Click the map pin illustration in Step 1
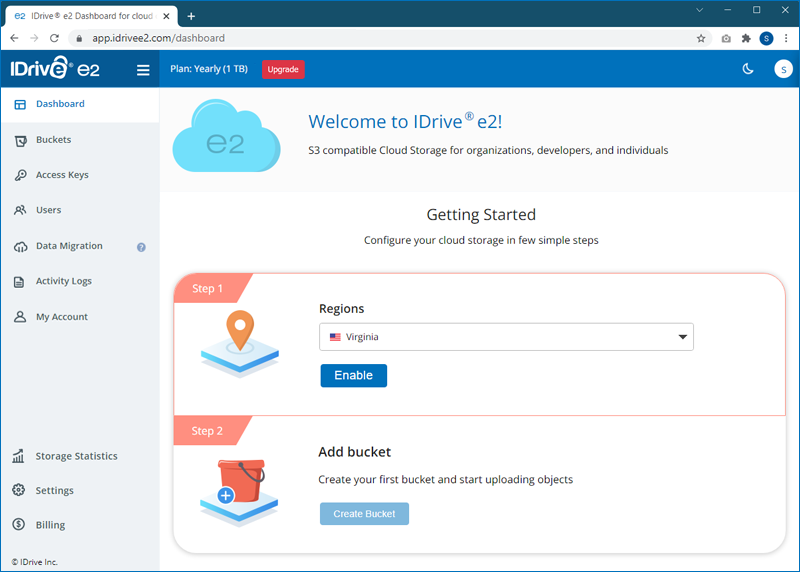The width and height of the screenshot is (800, 572). [239, 344]
